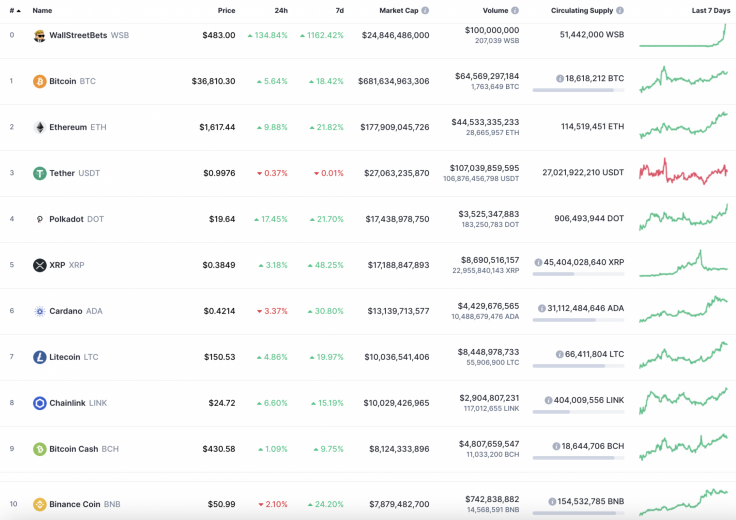Click Ethereum circulating supply 114,519,451 ETH
The width and height of the screenshot is (736, 520).
pos(592,126)
